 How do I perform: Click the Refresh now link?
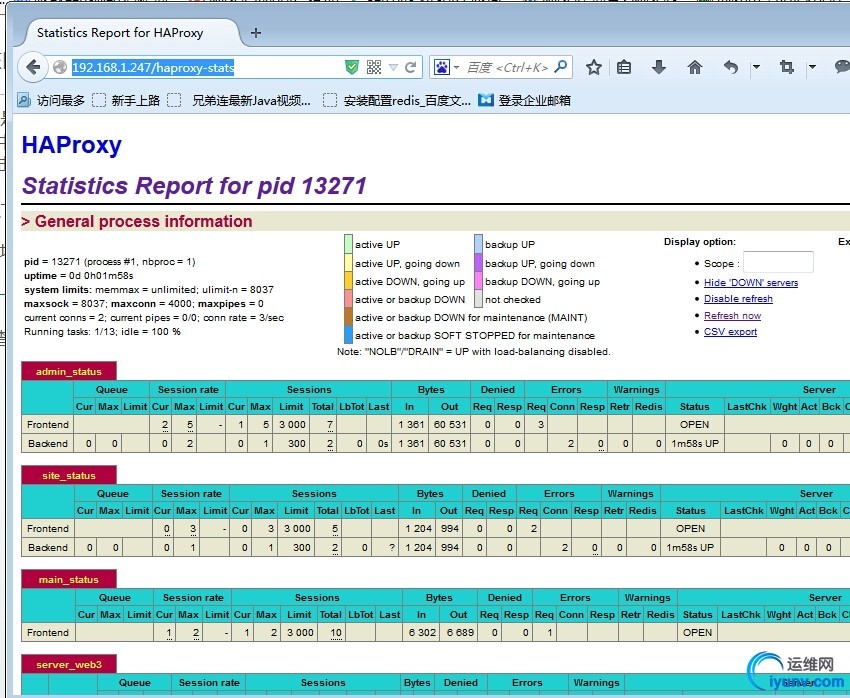[732, 315]
